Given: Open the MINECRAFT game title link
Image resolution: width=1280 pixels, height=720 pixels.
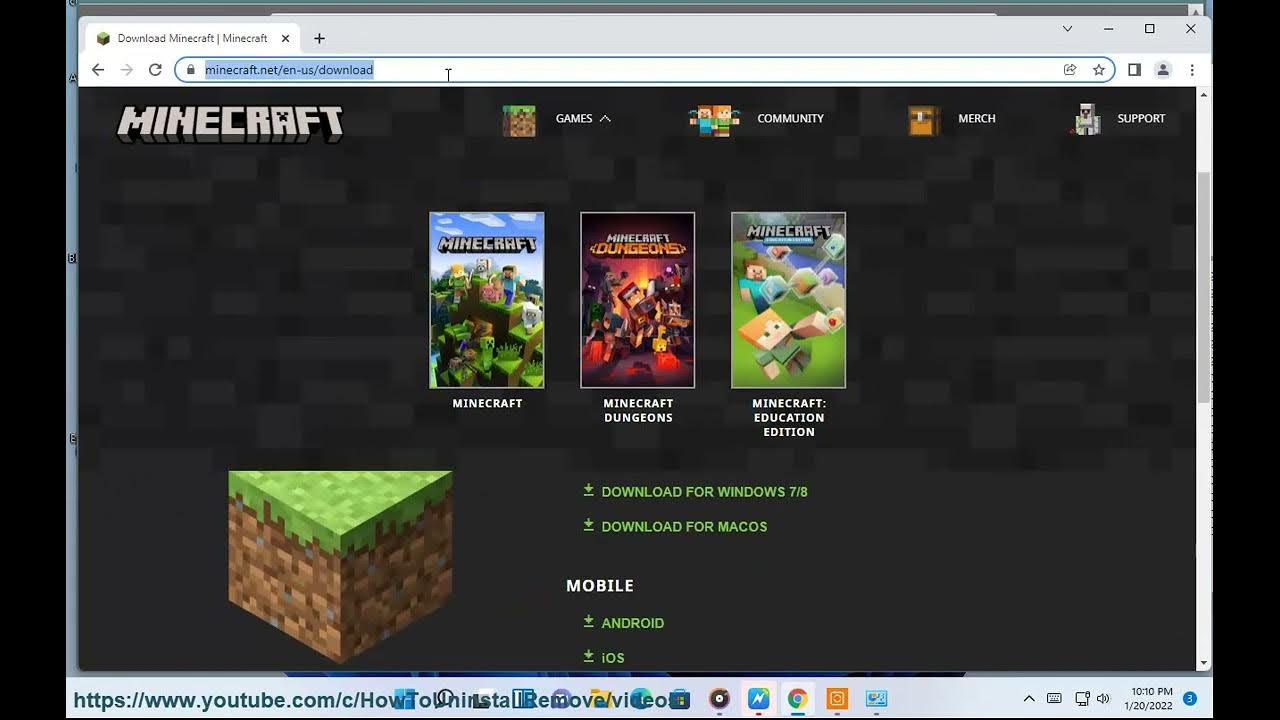Looking at the screenshot, I should coord(487,403).
